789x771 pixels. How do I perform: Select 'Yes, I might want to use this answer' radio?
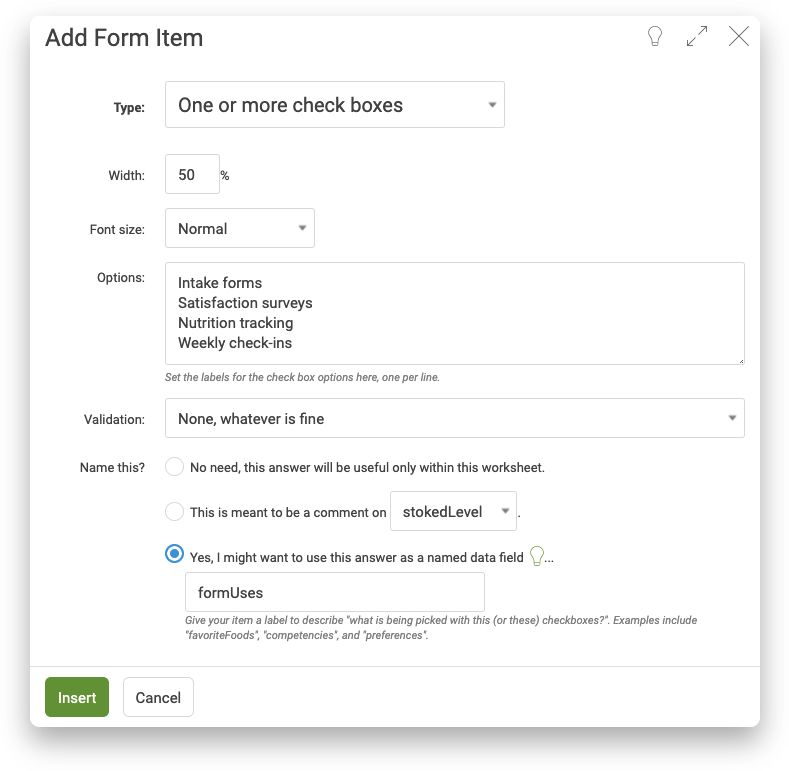point(174,554)
